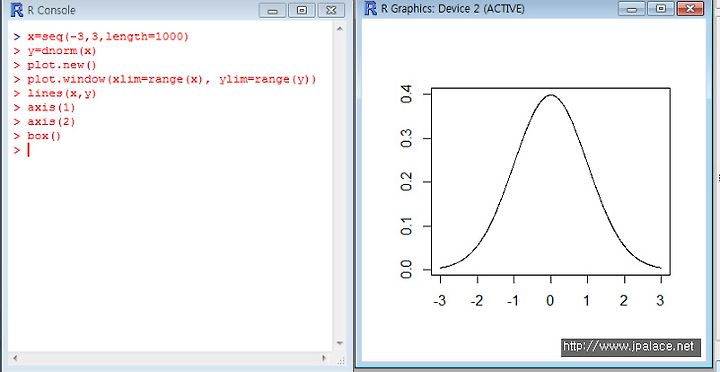Click the x-axis label 0 in plot
Image resolution: width=720 pixels, height=372 pixels.
(550, 301)
